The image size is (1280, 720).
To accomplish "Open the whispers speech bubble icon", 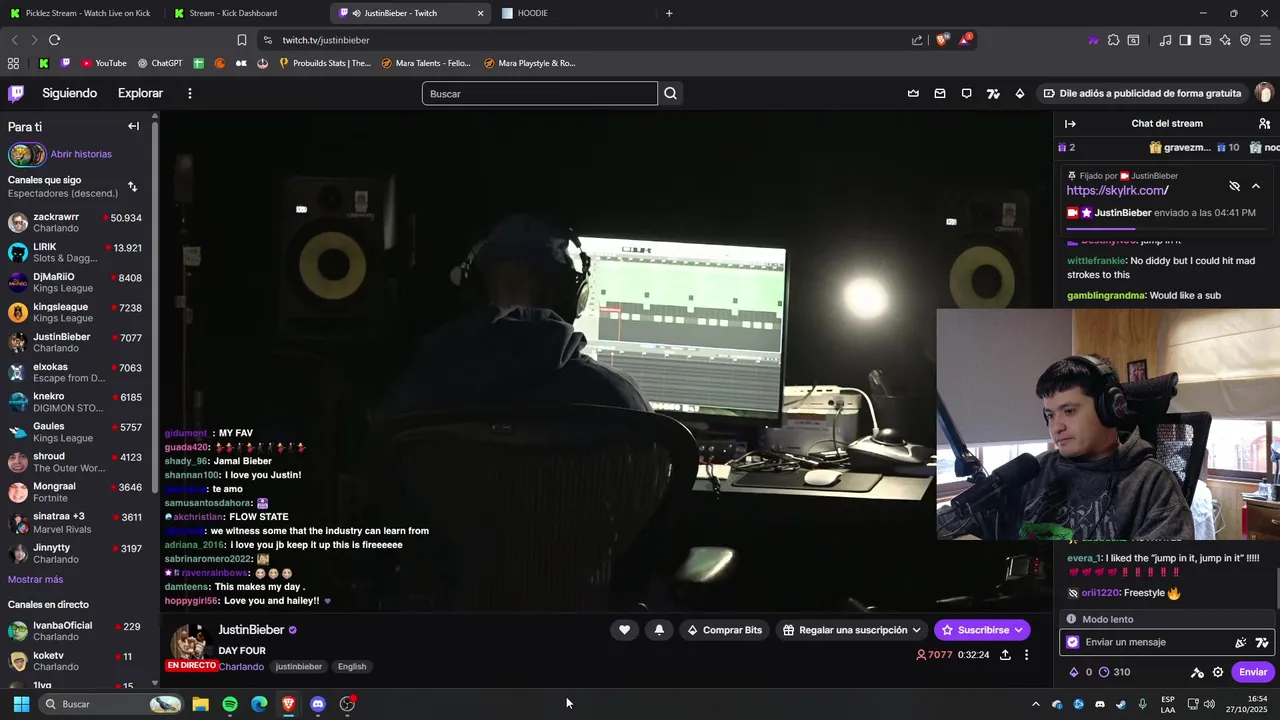I will [966, 93].
